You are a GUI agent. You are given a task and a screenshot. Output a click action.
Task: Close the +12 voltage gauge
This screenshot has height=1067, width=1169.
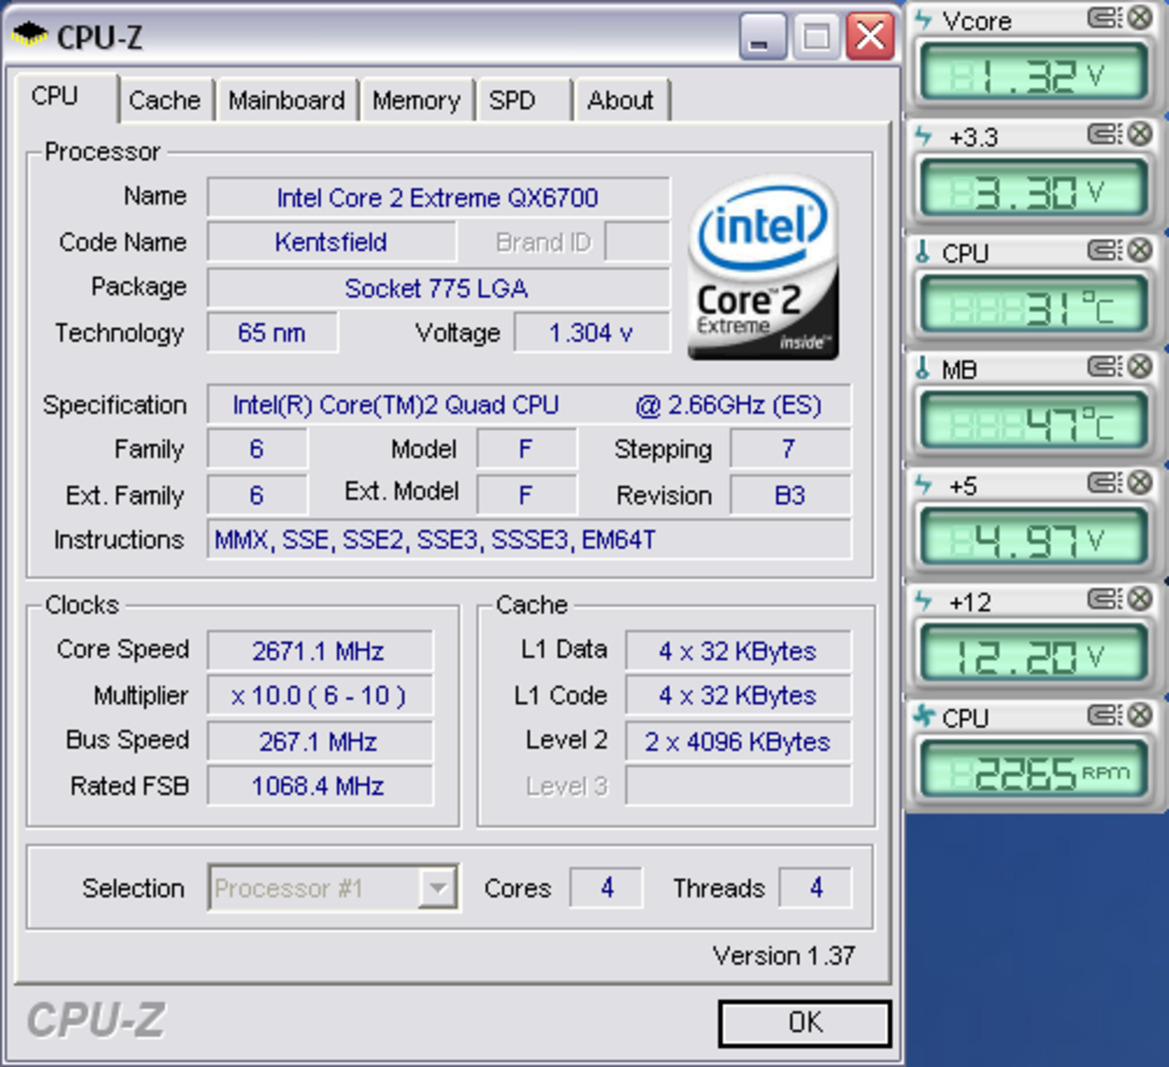point(1139,599)
